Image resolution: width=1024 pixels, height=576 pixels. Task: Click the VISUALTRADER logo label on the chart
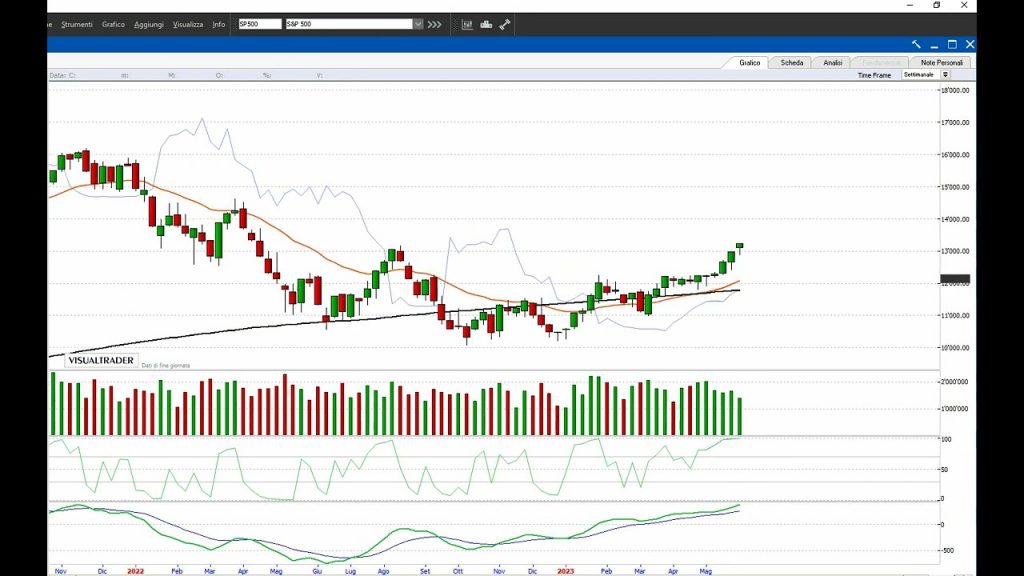(x=103, y=360)
